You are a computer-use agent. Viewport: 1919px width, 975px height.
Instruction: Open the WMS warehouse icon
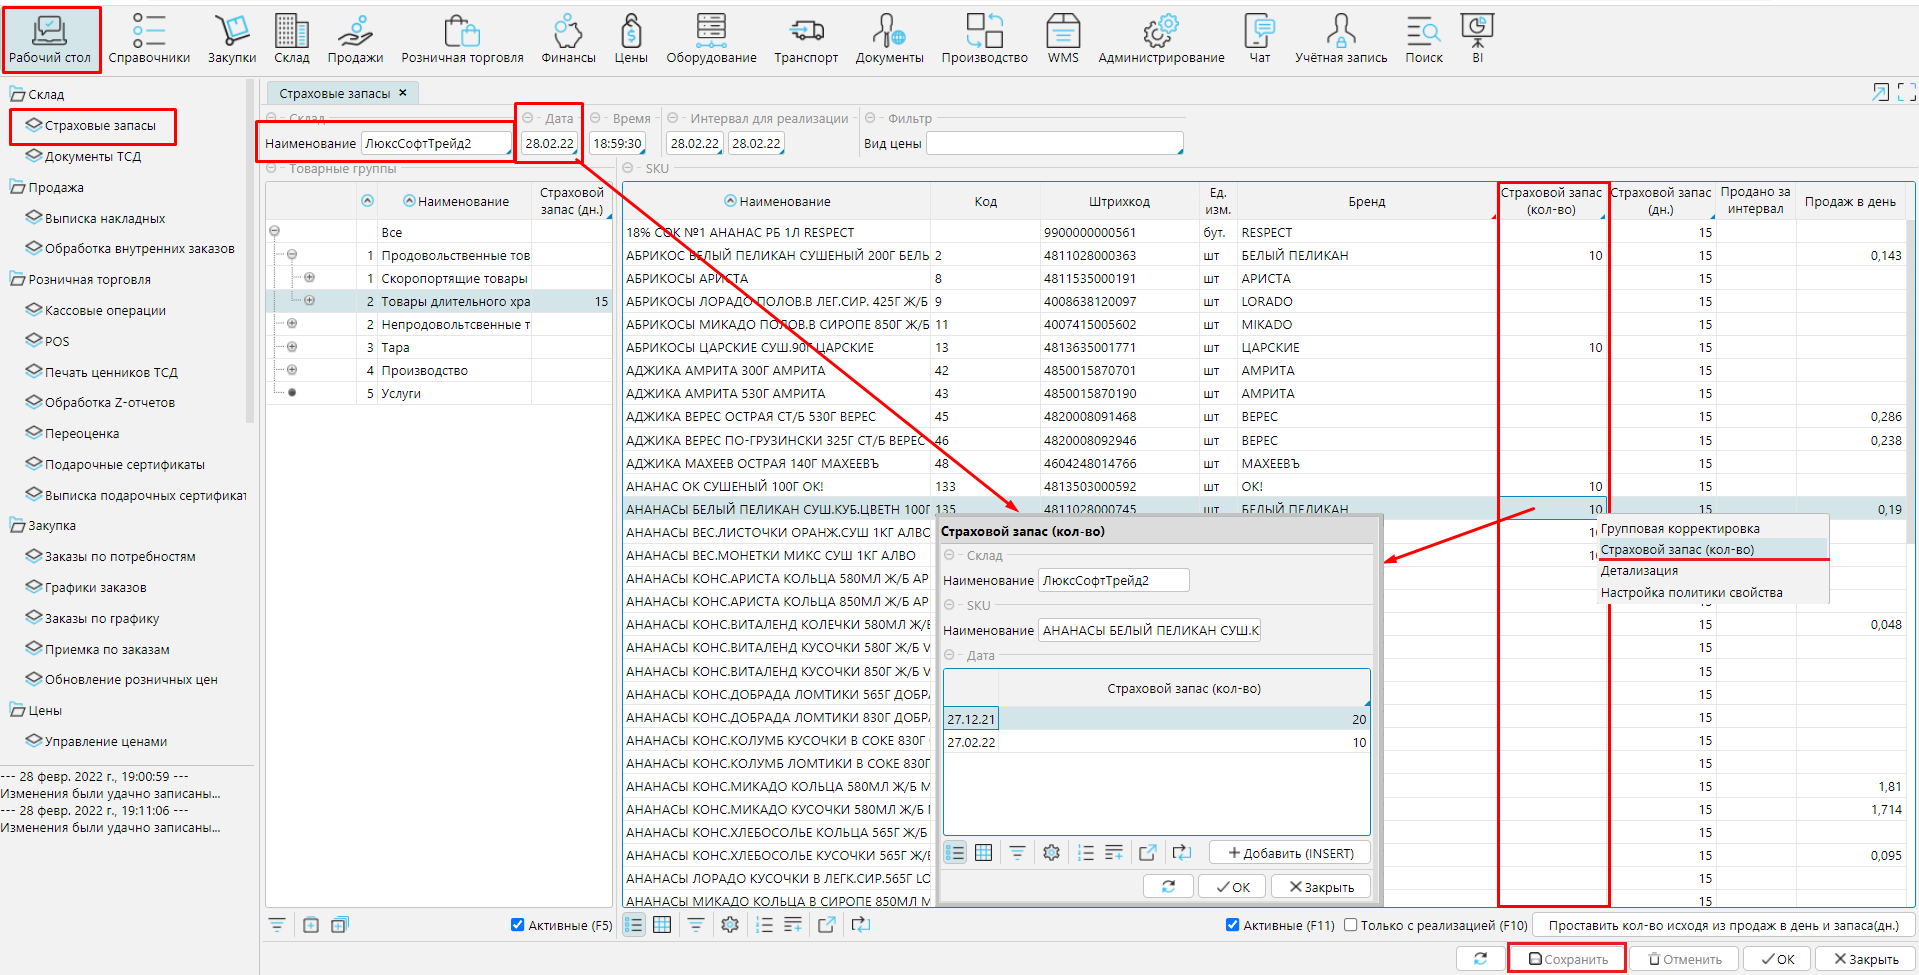[1062, 39]
